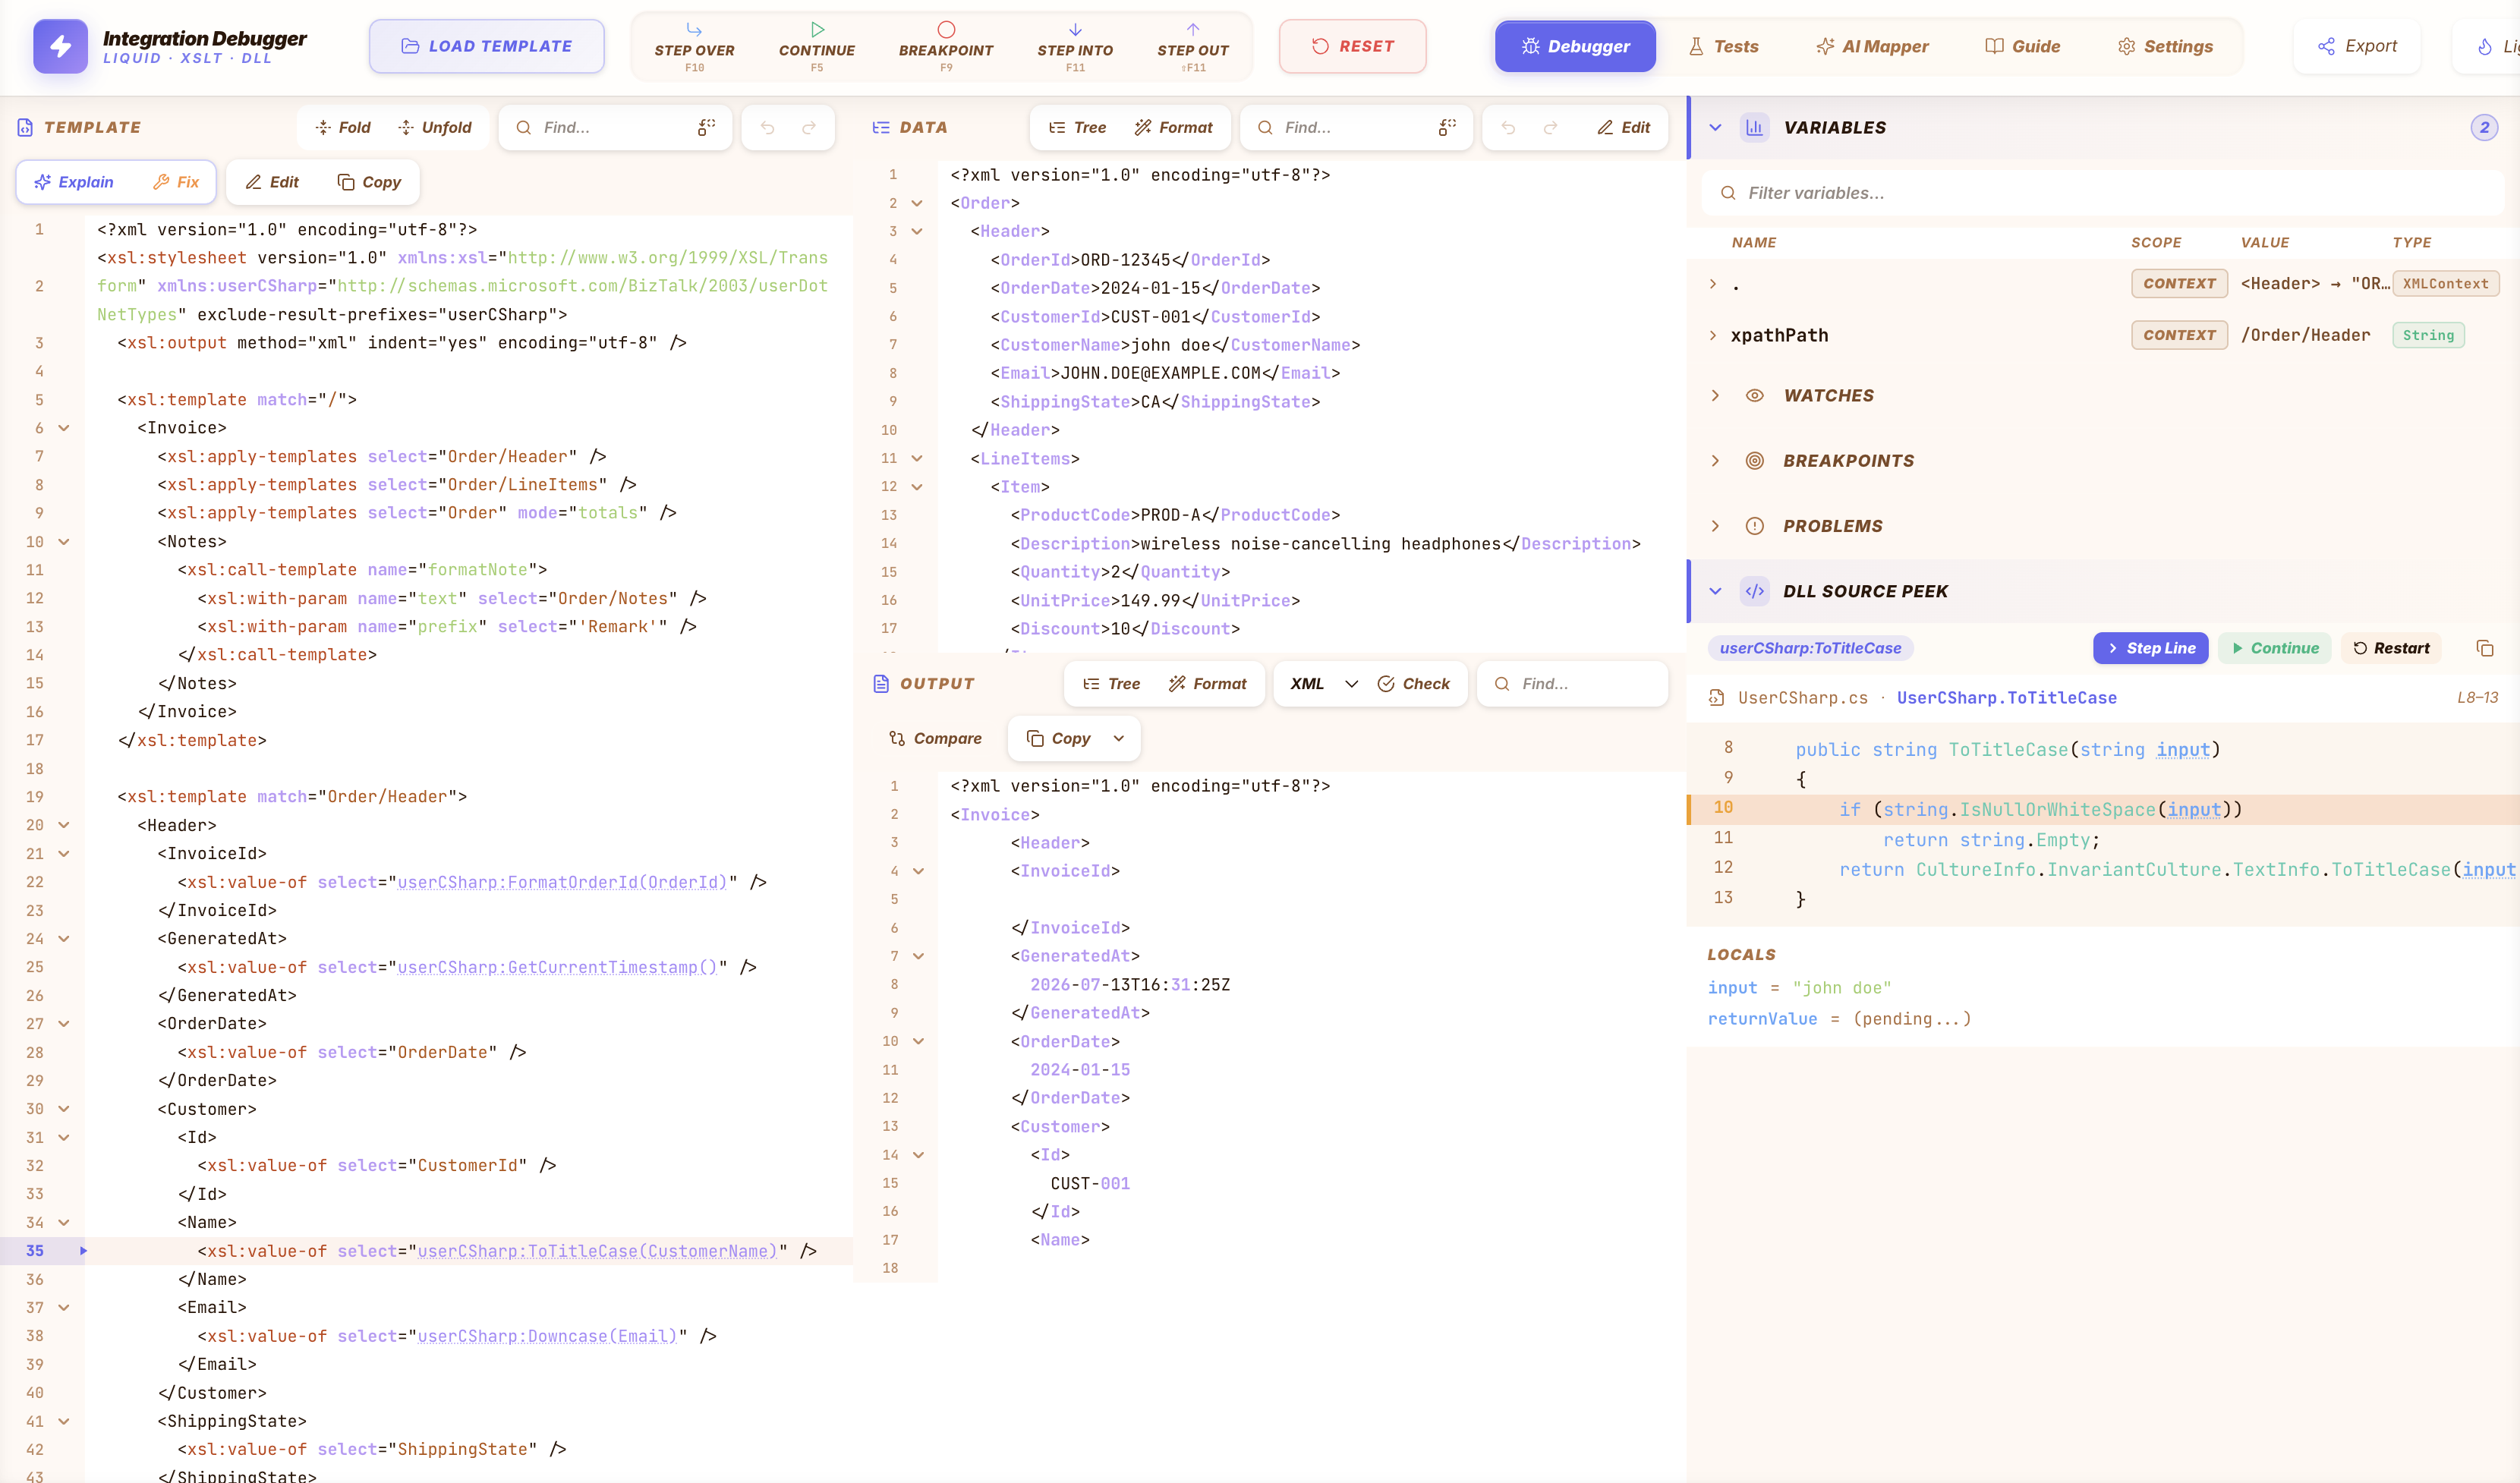The image size is (2520, 1483).
Task: Expand the xpathPath variable row
Action: (x=1713, y=335)
